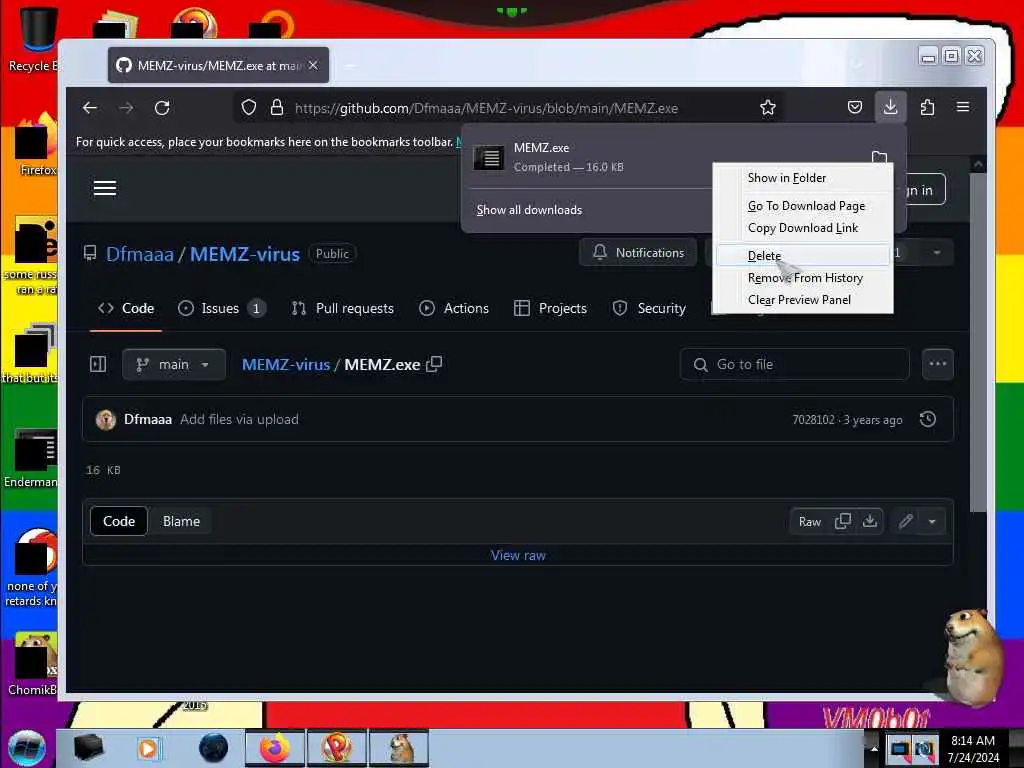The width and height of the screenshot is (1024, 768).
Task: Open the Issues tab
Action: click(x=221, y=308)
